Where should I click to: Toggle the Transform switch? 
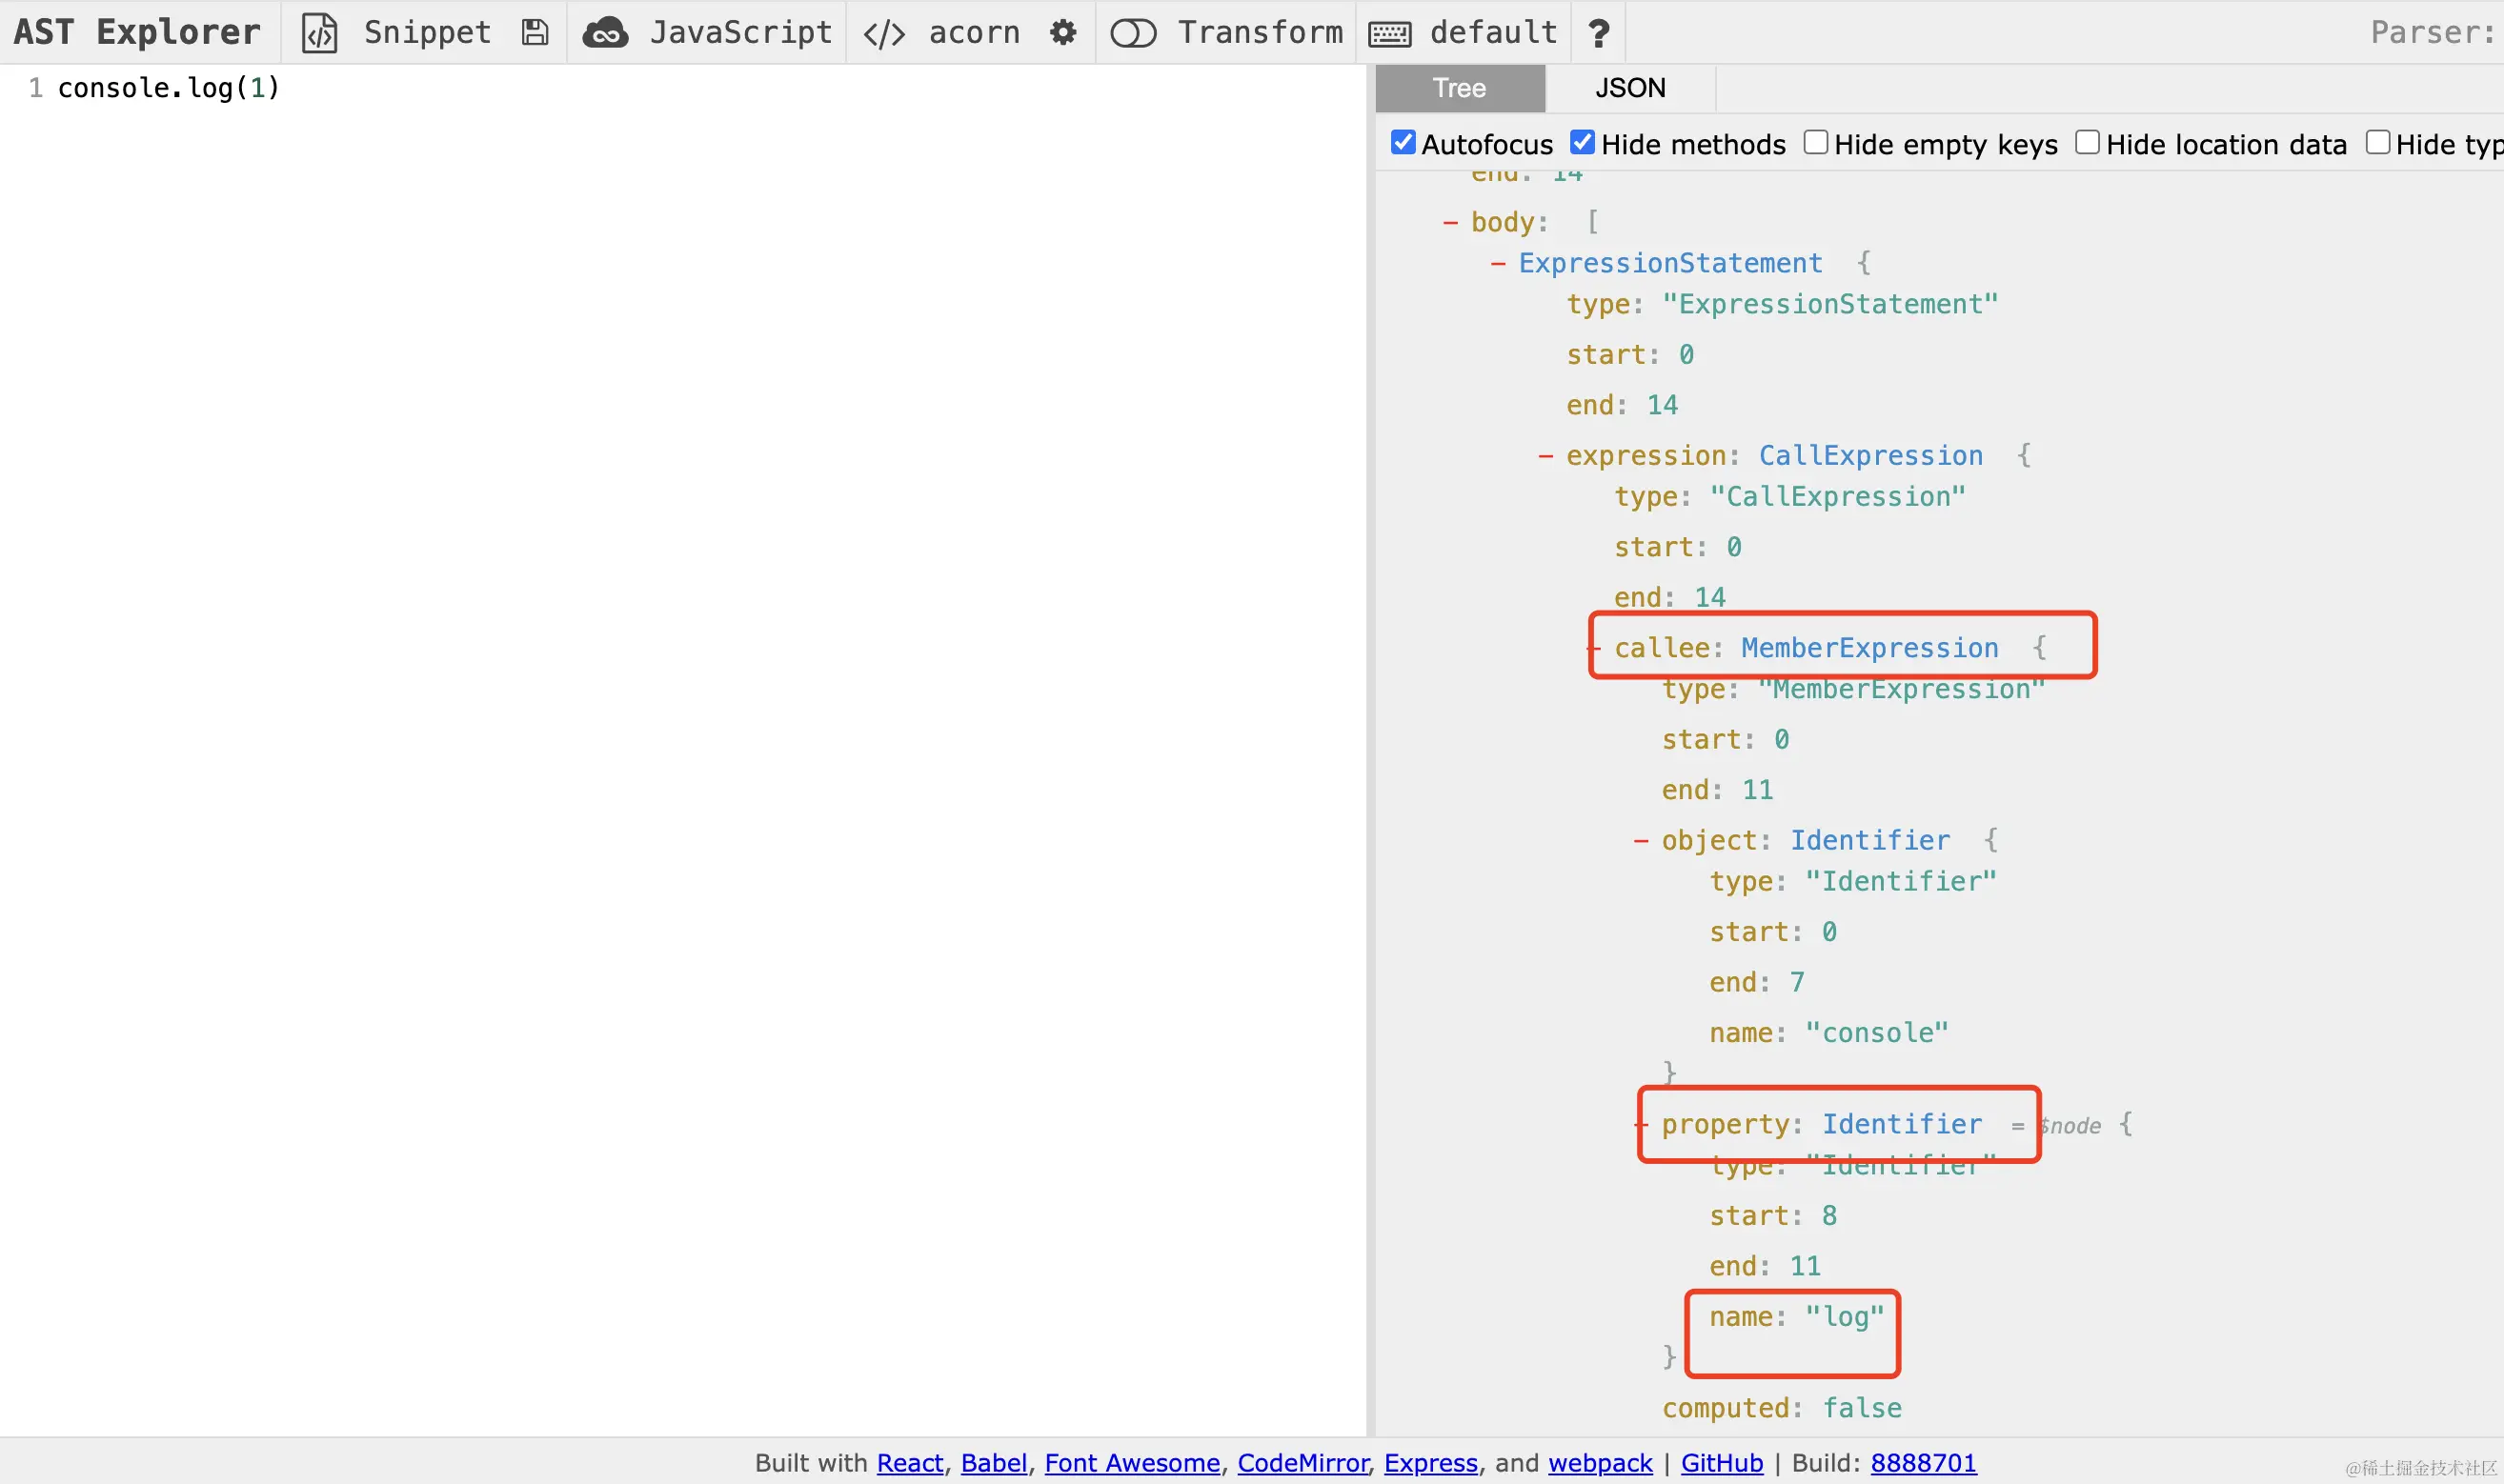(1133, 33)
